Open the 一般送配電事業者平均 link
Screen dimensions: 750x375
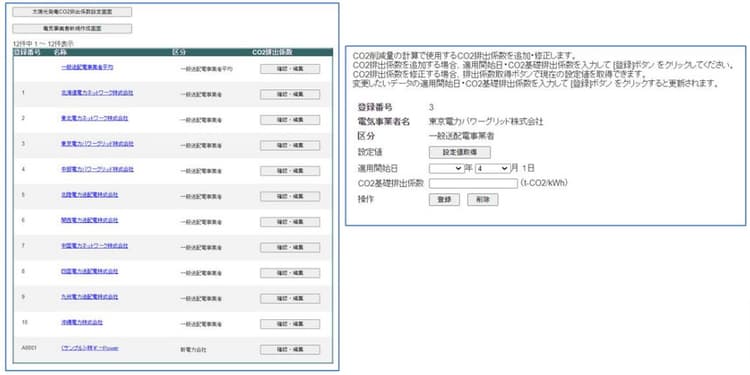(x=88, y=67)
